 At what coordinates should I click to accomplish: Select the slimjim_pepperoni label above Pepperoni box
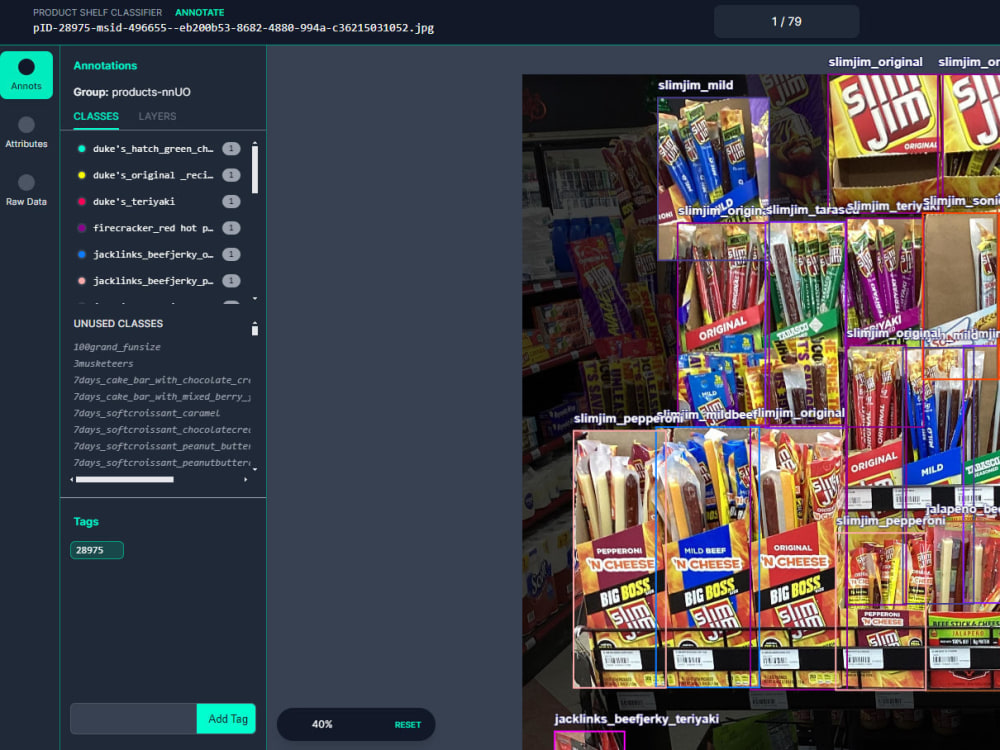click(x=628, y=418)
